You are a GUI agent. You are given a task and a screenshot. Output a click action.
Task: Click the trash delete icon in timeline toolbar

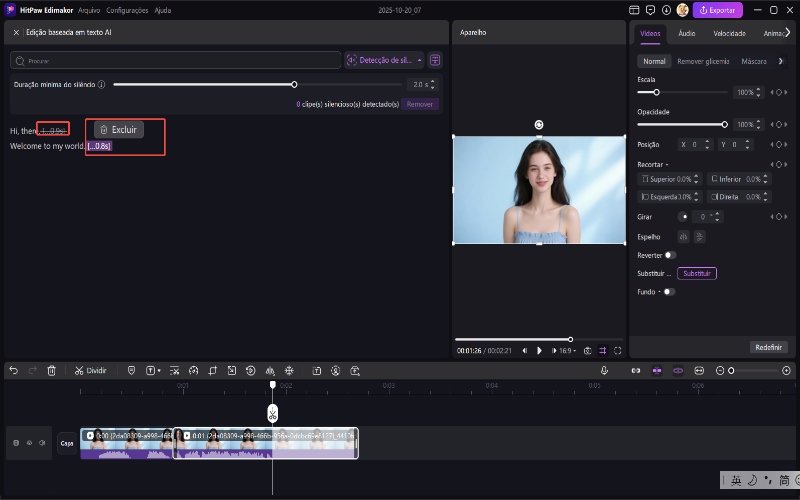(x=52, y=370)
